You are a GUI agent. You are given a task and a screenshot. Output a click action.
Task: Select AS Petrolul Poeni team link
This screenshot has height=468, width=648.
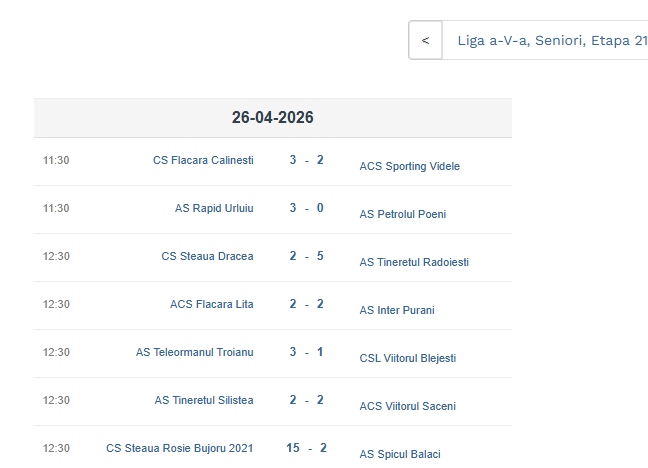tap(402, 214)
